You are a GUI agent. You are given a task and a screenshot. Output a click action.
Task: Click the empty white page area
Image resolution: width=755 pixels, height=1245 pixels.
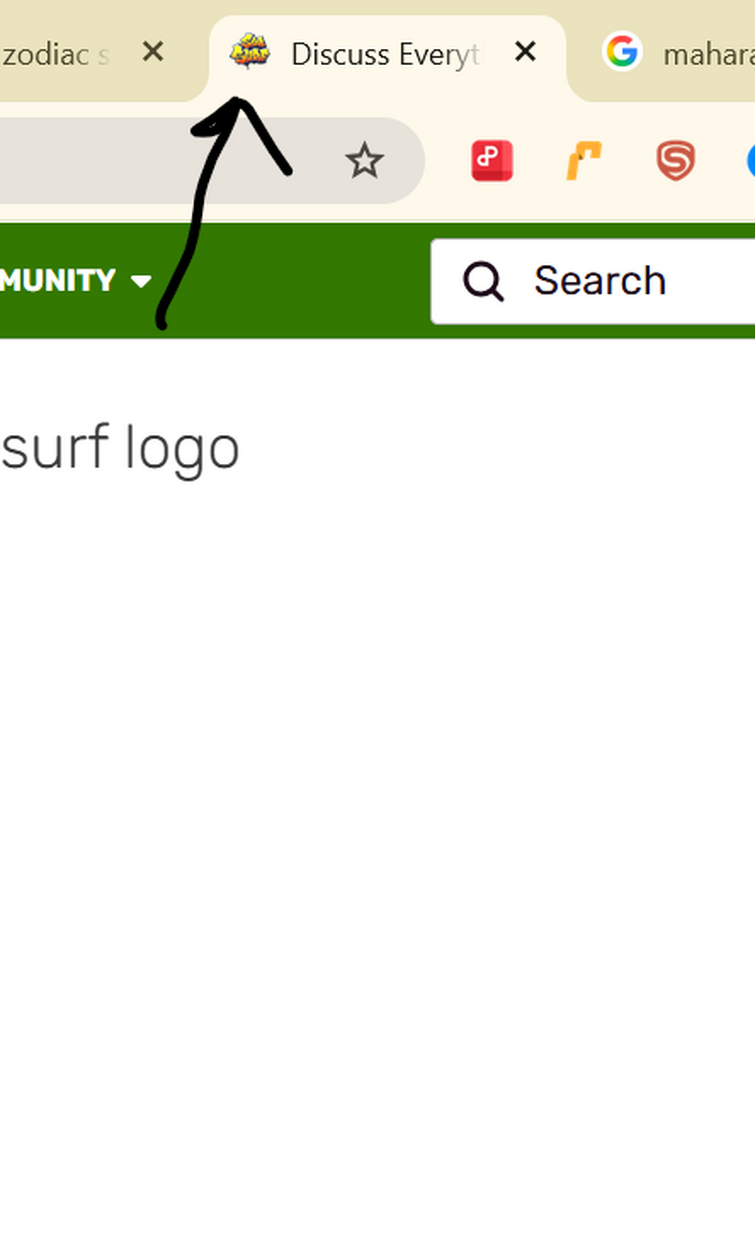pos(377,850)
